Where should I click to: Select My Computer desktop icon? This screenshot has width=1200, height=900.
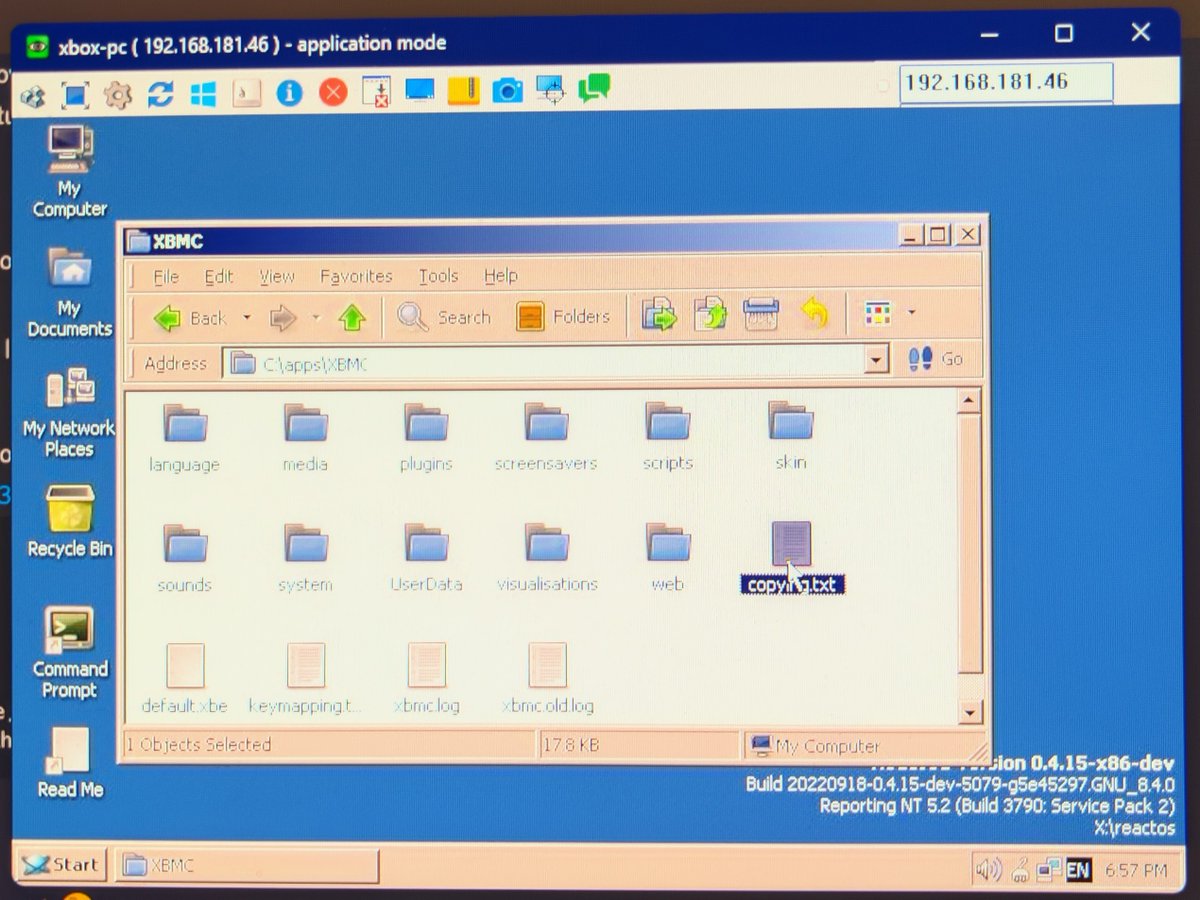pos(69,171)
